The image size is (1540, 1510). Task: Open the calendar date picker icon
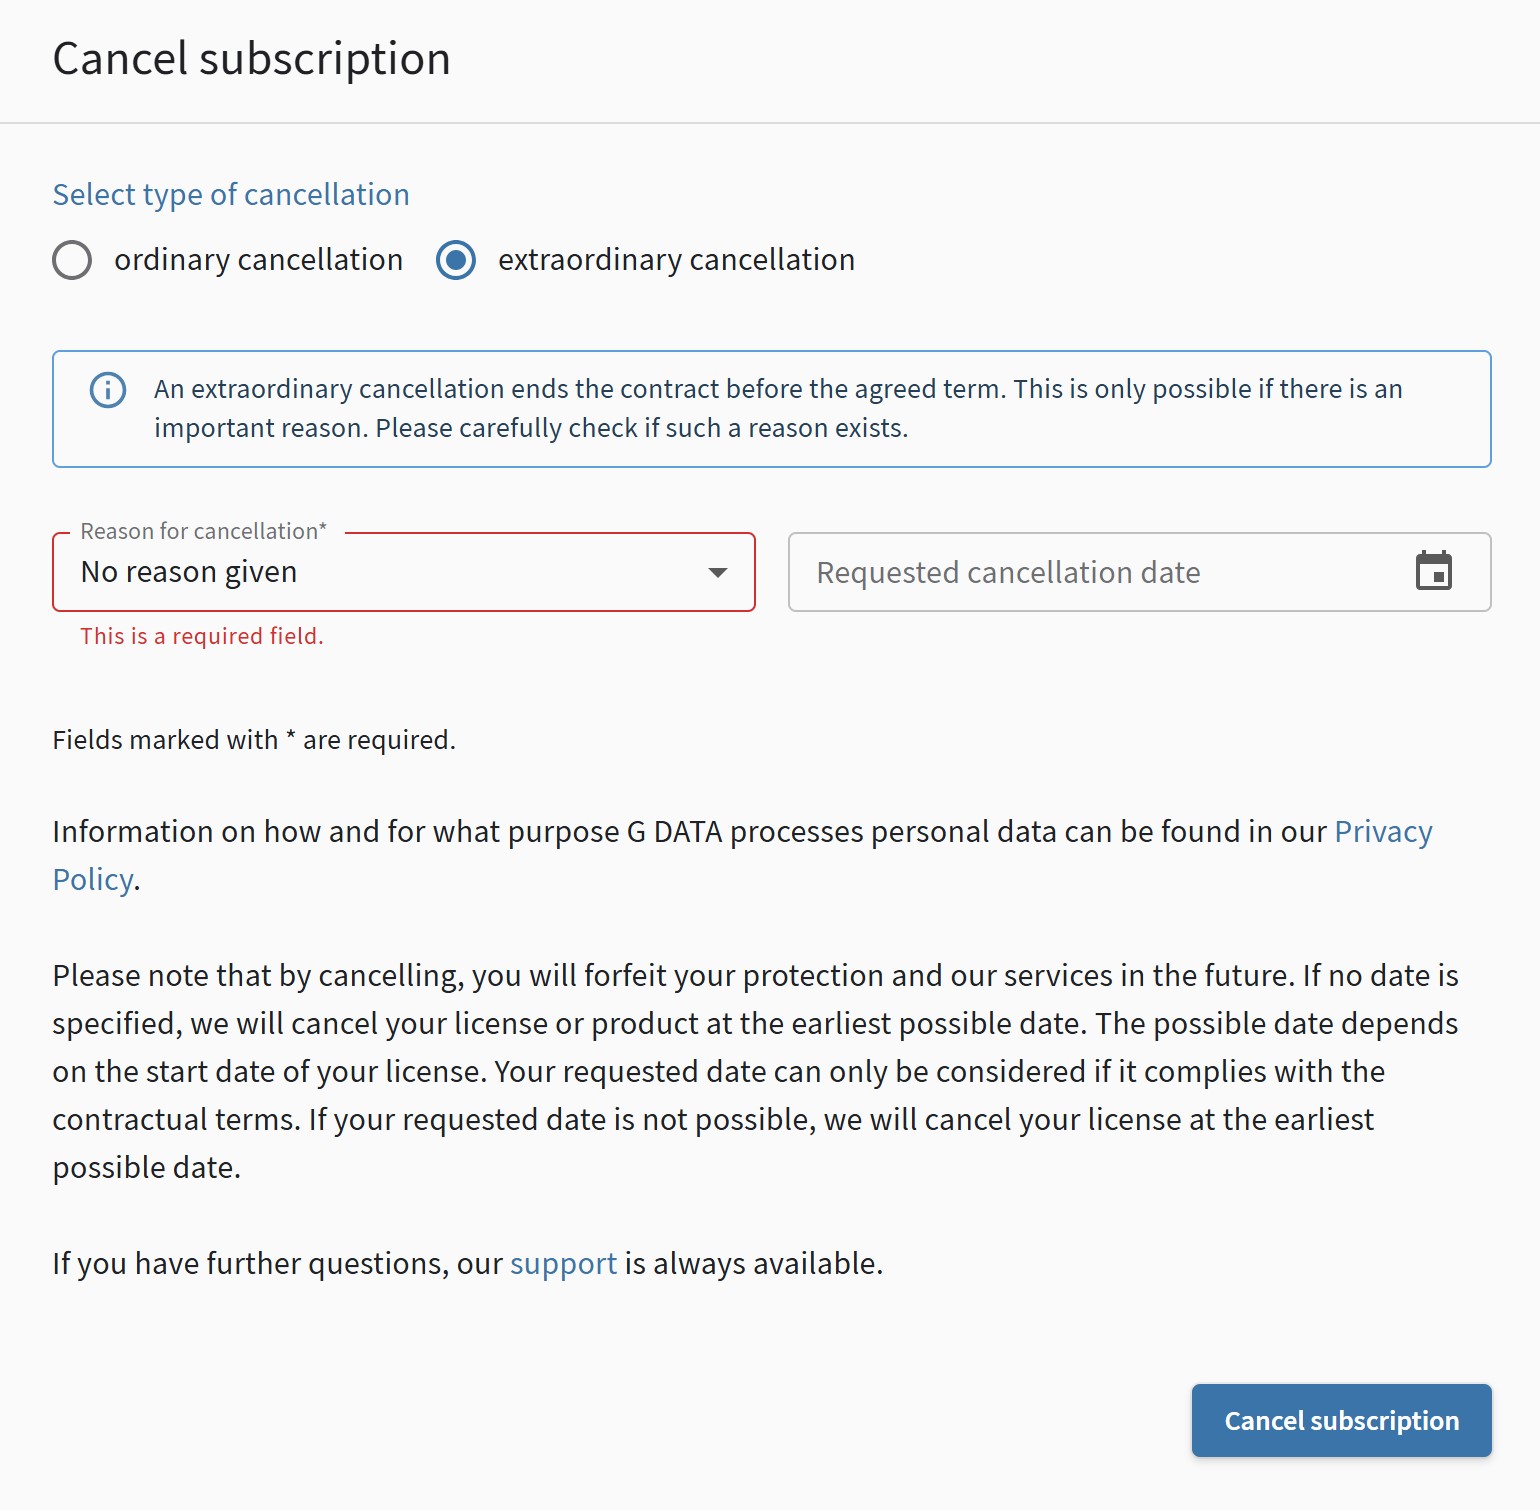[x=1433, y=572]
